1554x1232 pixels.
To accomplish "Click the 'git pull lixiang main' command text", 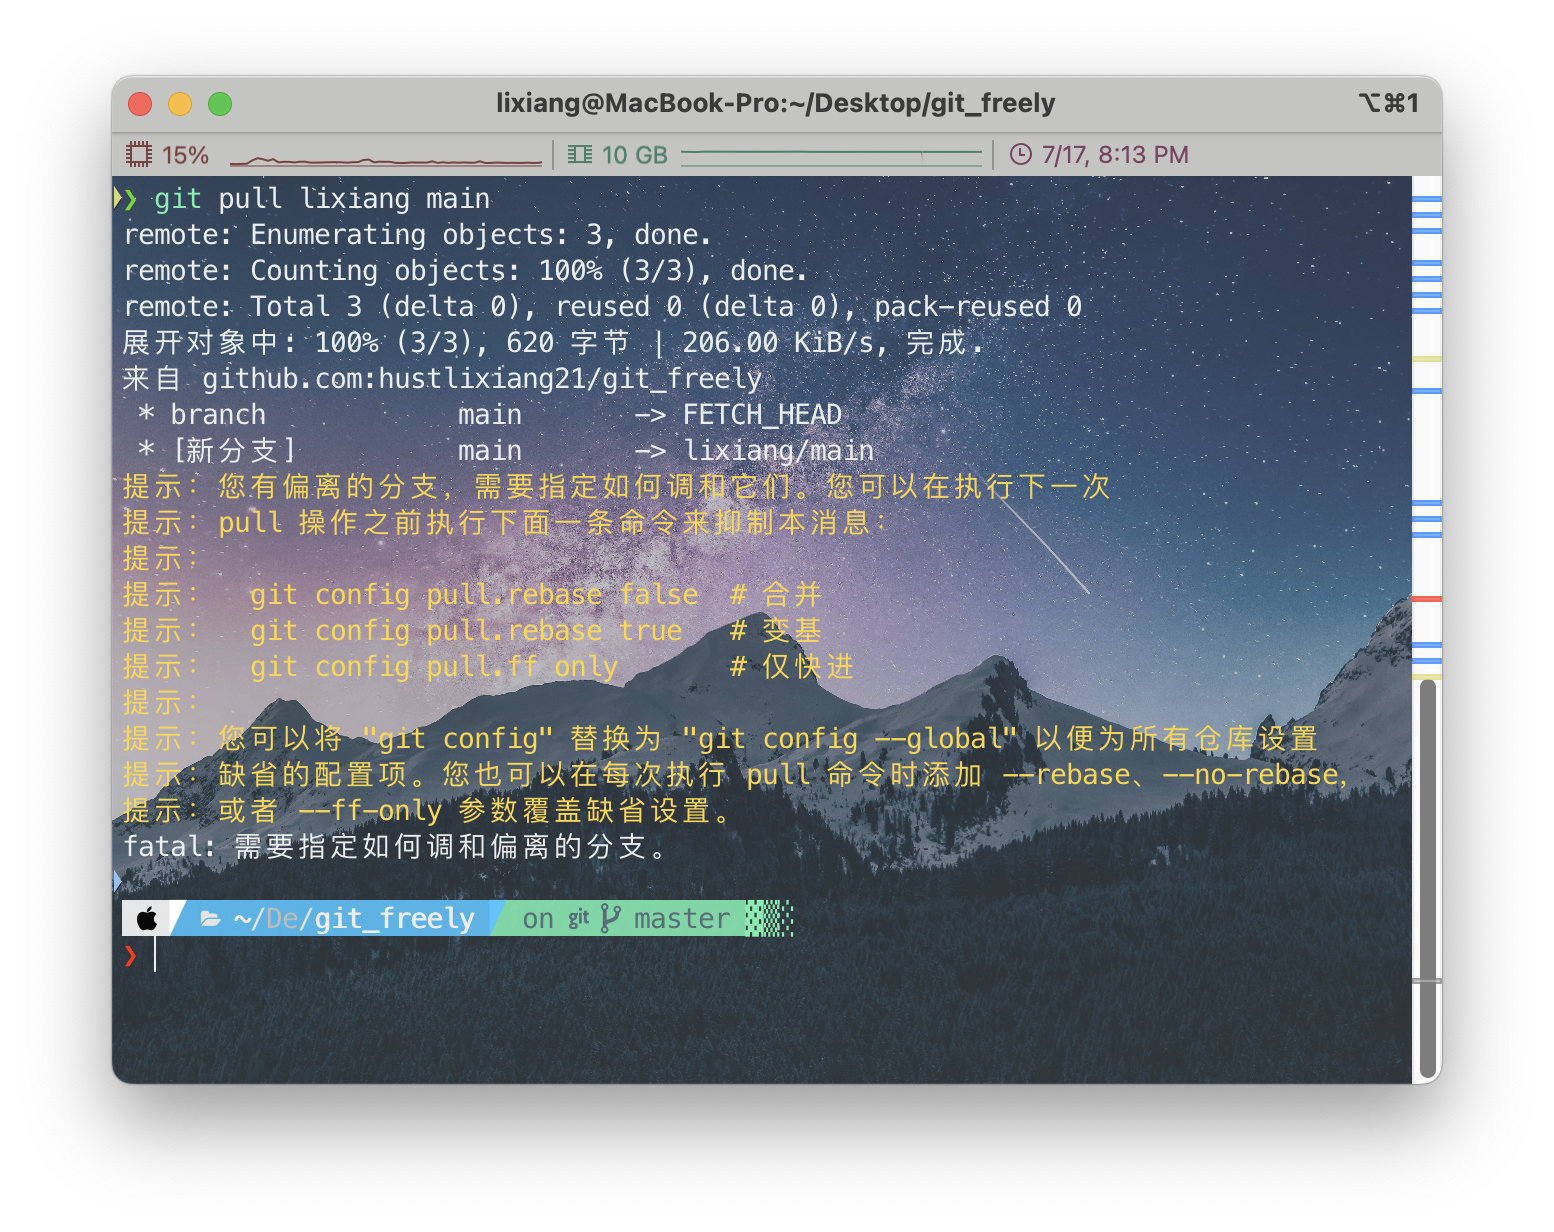I will (322, 198).
